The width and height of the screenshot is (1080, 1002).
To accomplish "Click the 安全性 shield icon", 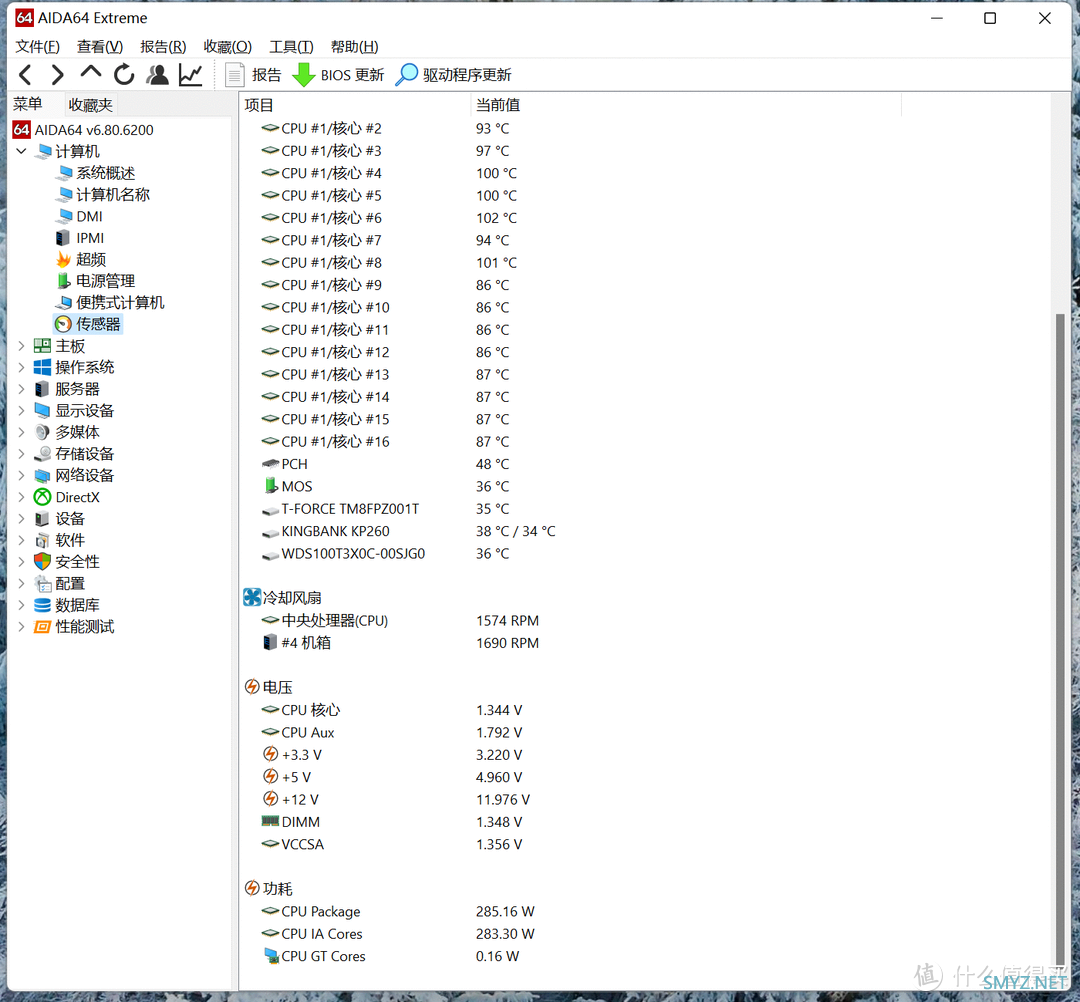I will coord(42,561).
